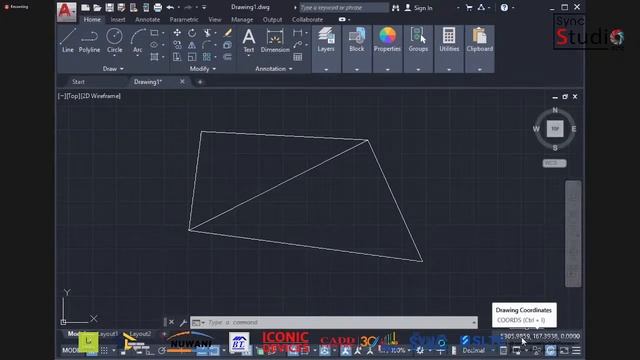640x360 pixels.
Task: Create a new drawing from quick access toolbar
Action: click(x=85, y=7)
